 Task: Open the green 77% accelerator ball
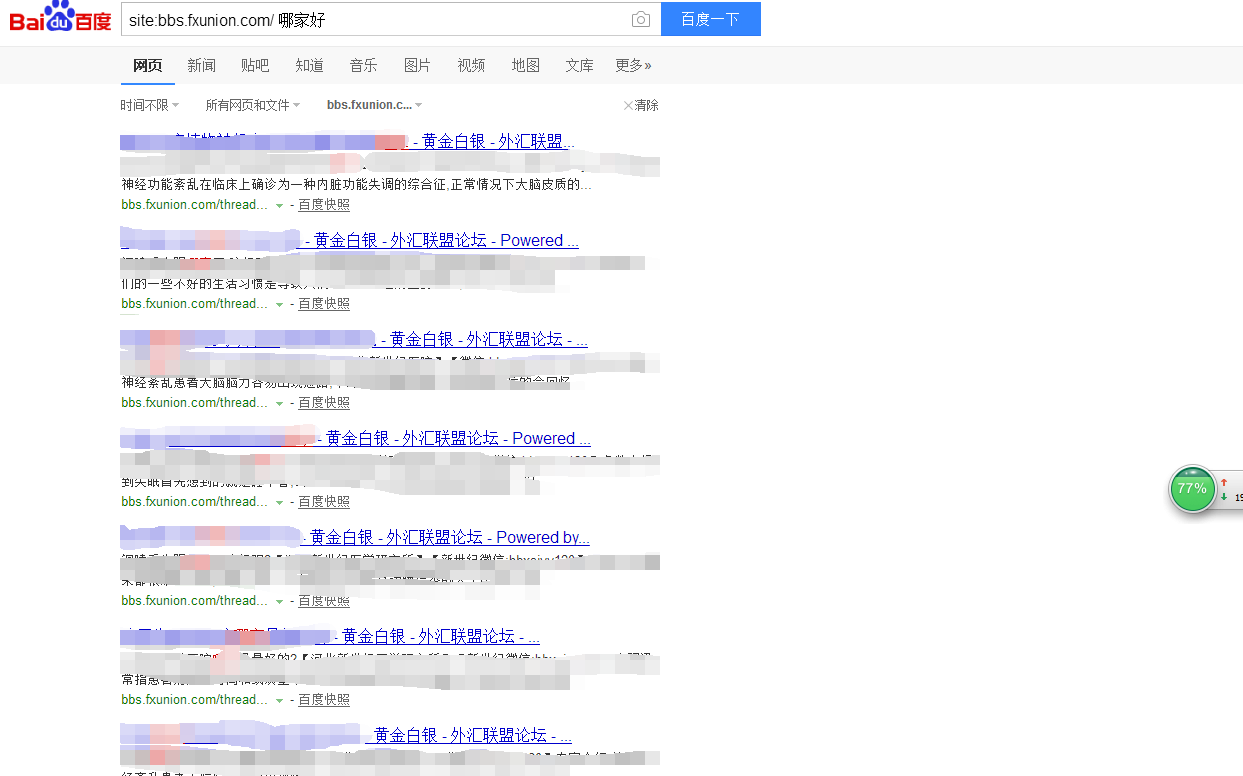[x=1192, y=489]
